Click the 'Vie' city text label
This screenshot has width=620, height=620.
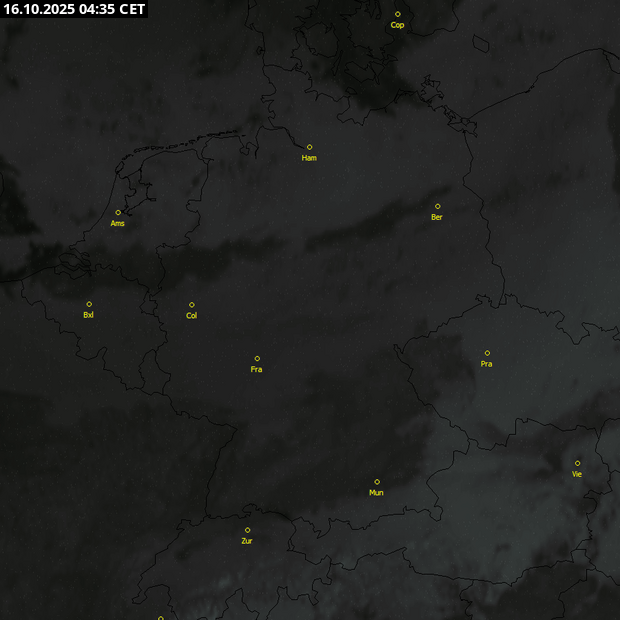(577, 474)
